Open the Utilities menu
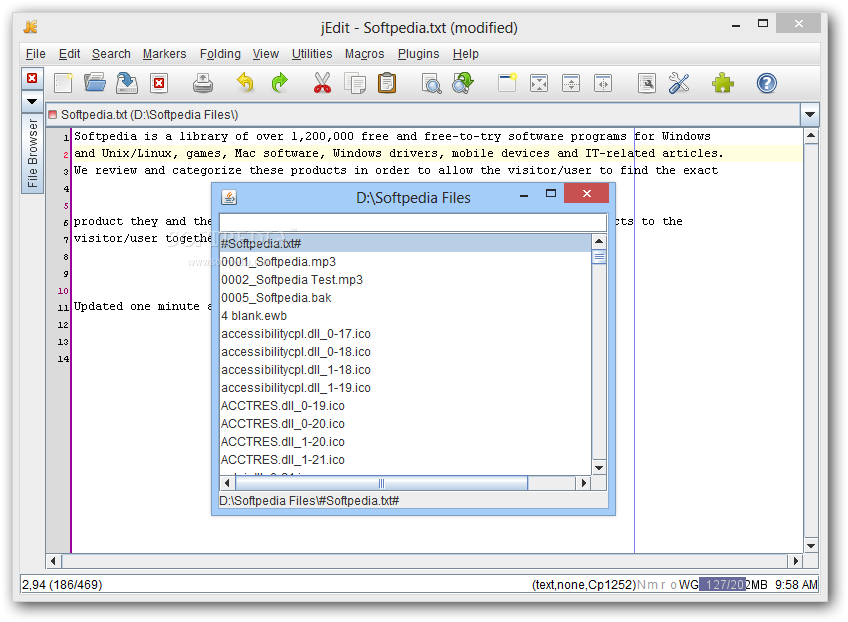The image size is (848, 622). pyautogui.click(x=312, y=54)
